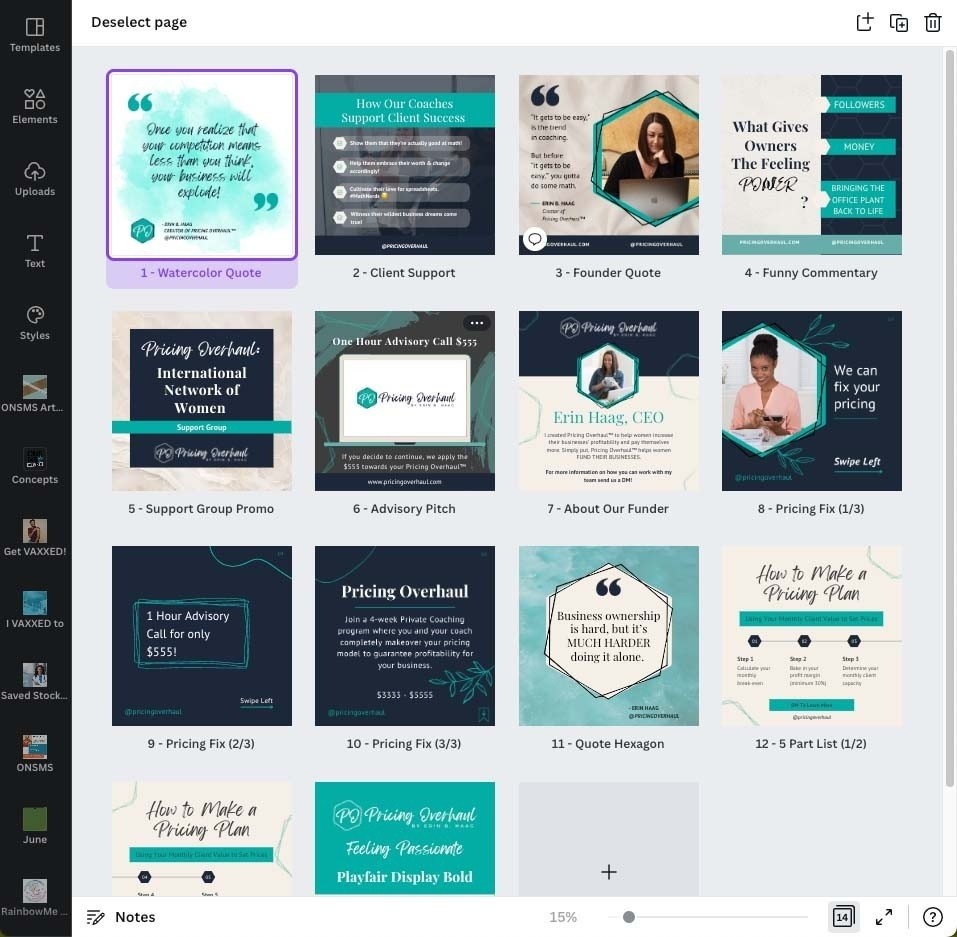This screenshot has height=937, width=957.
Task: Open the Styles panel
Action: [35, 323]
